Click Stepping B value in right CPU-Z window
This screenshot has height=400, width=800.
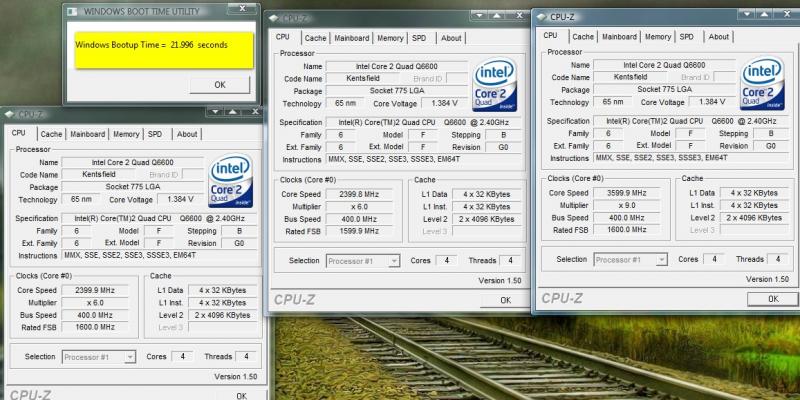tap(770, 133)
